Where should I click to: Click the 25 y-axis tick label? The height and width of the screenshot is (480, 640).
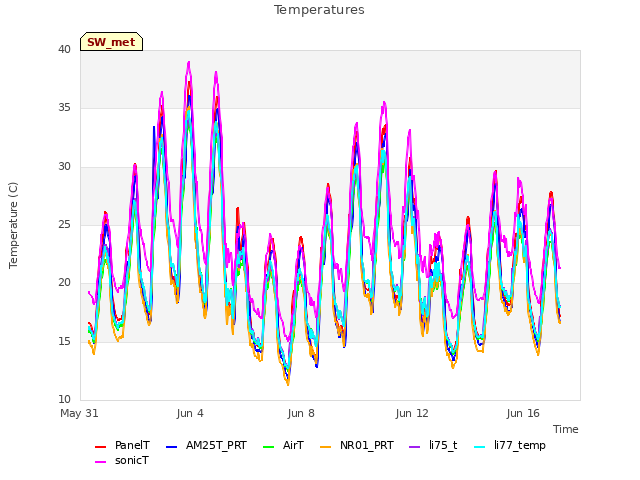(64, 224)
